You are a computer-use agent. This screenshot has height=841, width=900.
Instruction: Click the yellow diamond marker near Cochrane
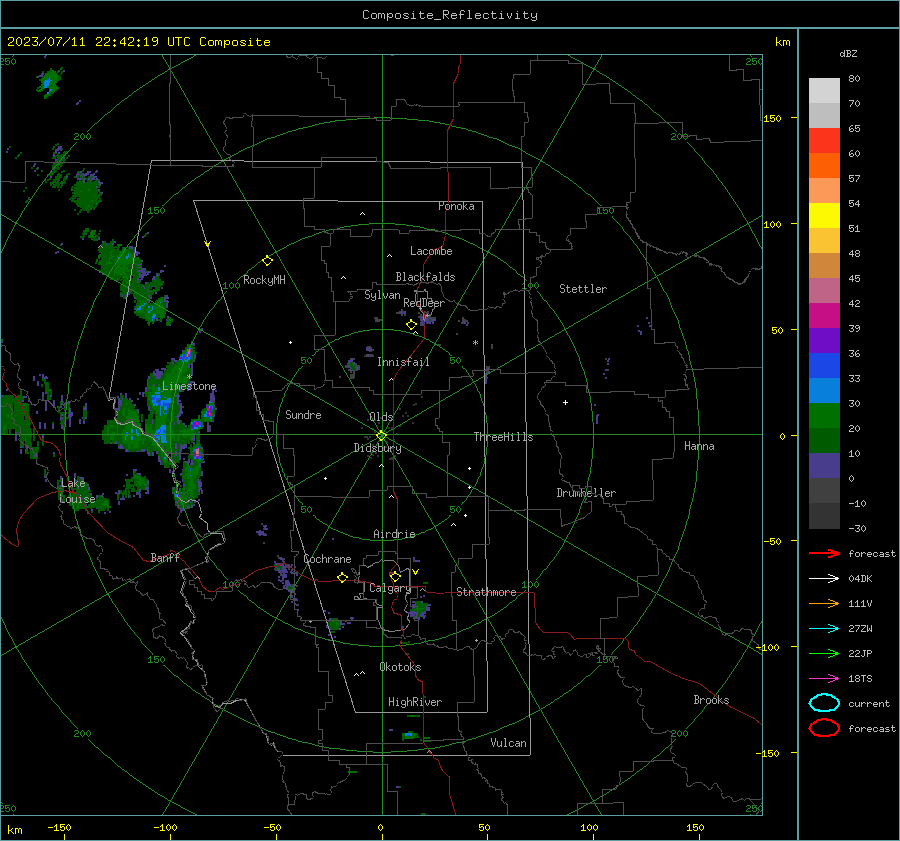342,577
